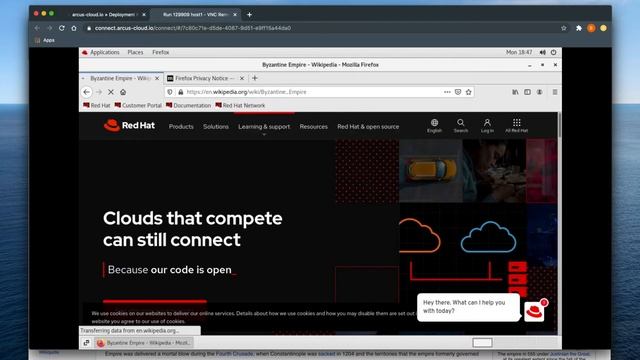This screenshot has height=360, width=640.
Task: Switch to Byzantine Empire Firefox tab
Action: coord(120,78)
